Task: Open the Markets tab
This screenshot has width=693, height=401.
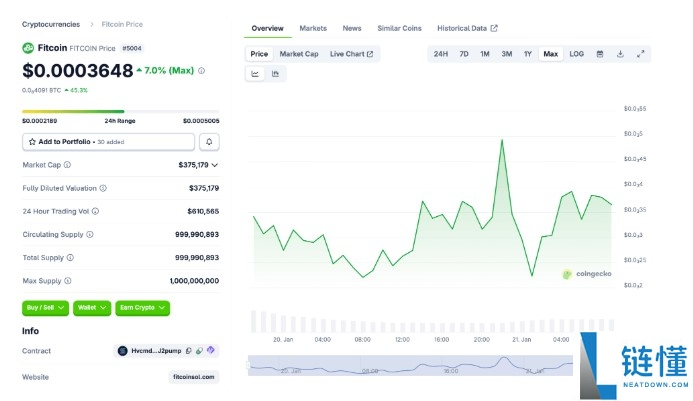Action: (313, 28)
